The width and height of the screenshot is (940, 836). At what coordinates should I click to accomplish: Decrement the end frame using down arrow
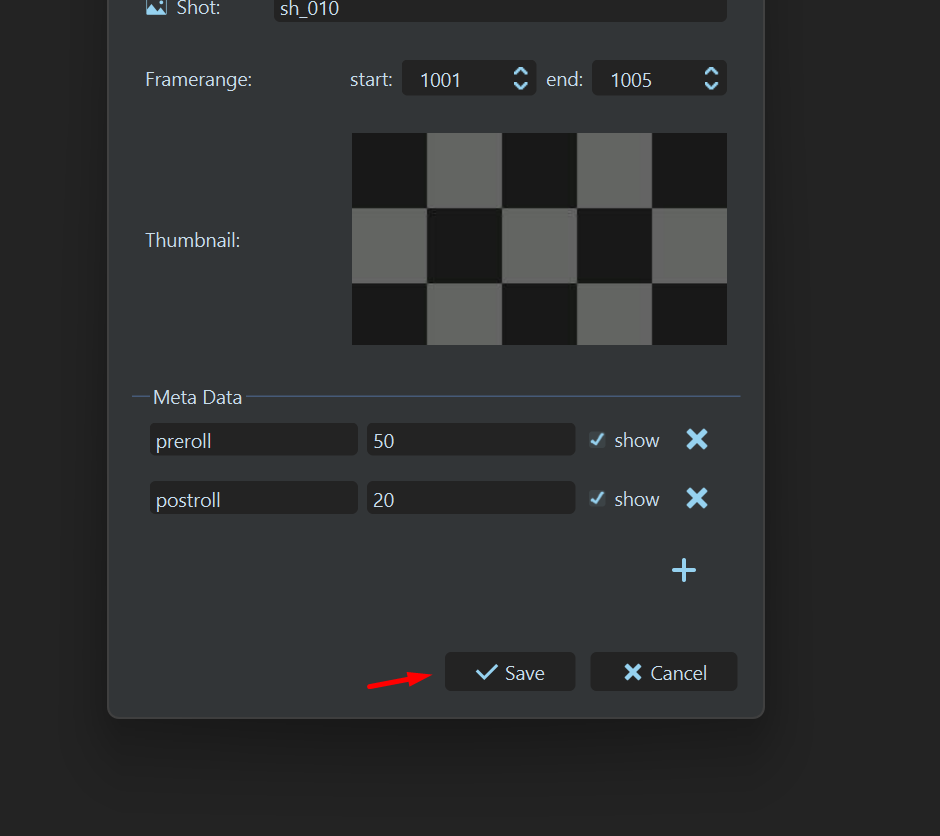[711, 86]
